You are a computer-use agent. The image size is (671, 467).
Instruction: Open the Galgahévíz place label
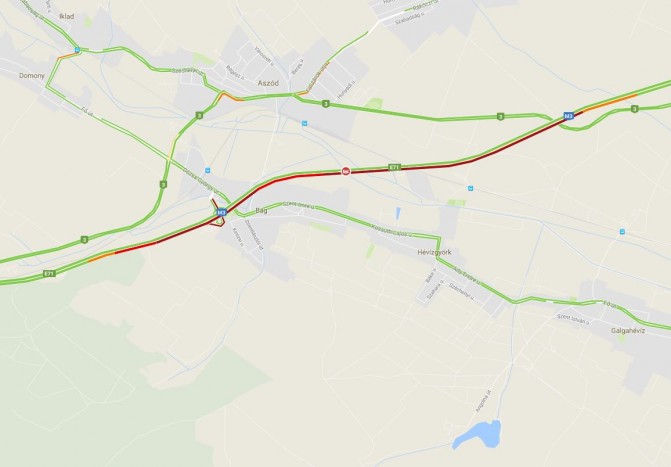click(628, 330)
